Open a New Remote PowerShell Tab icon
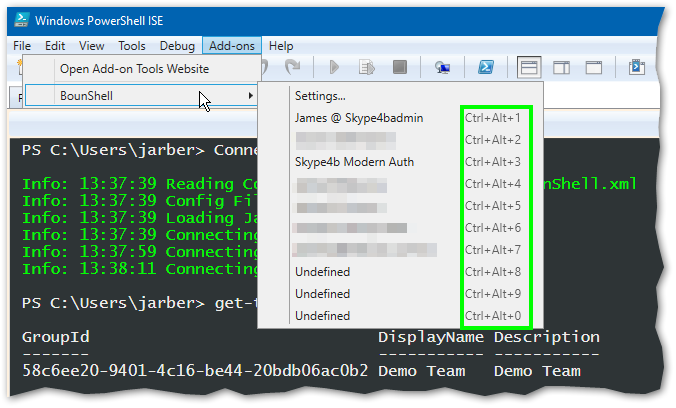 442,67
